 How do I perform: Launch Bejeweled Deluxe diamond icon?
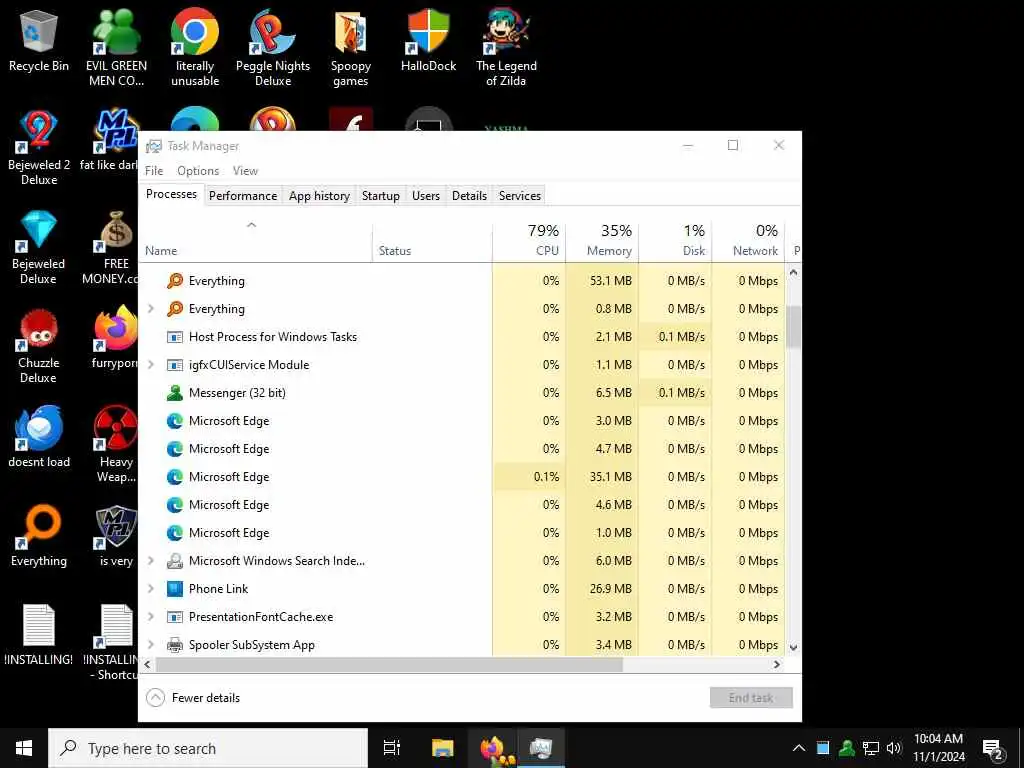point(39,247)
